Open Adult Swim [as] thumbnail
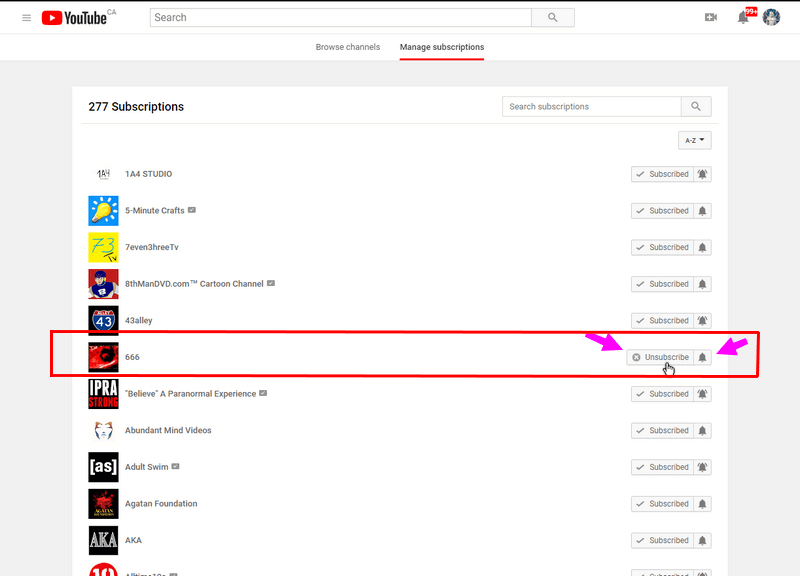800x576 pixels. tap(104, 467)
